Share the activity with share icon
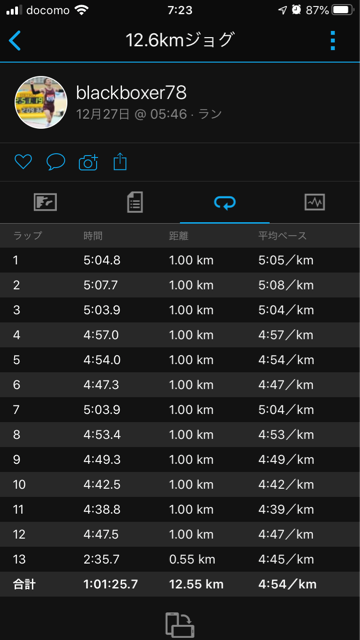360x640 pixels. [120, 162]
